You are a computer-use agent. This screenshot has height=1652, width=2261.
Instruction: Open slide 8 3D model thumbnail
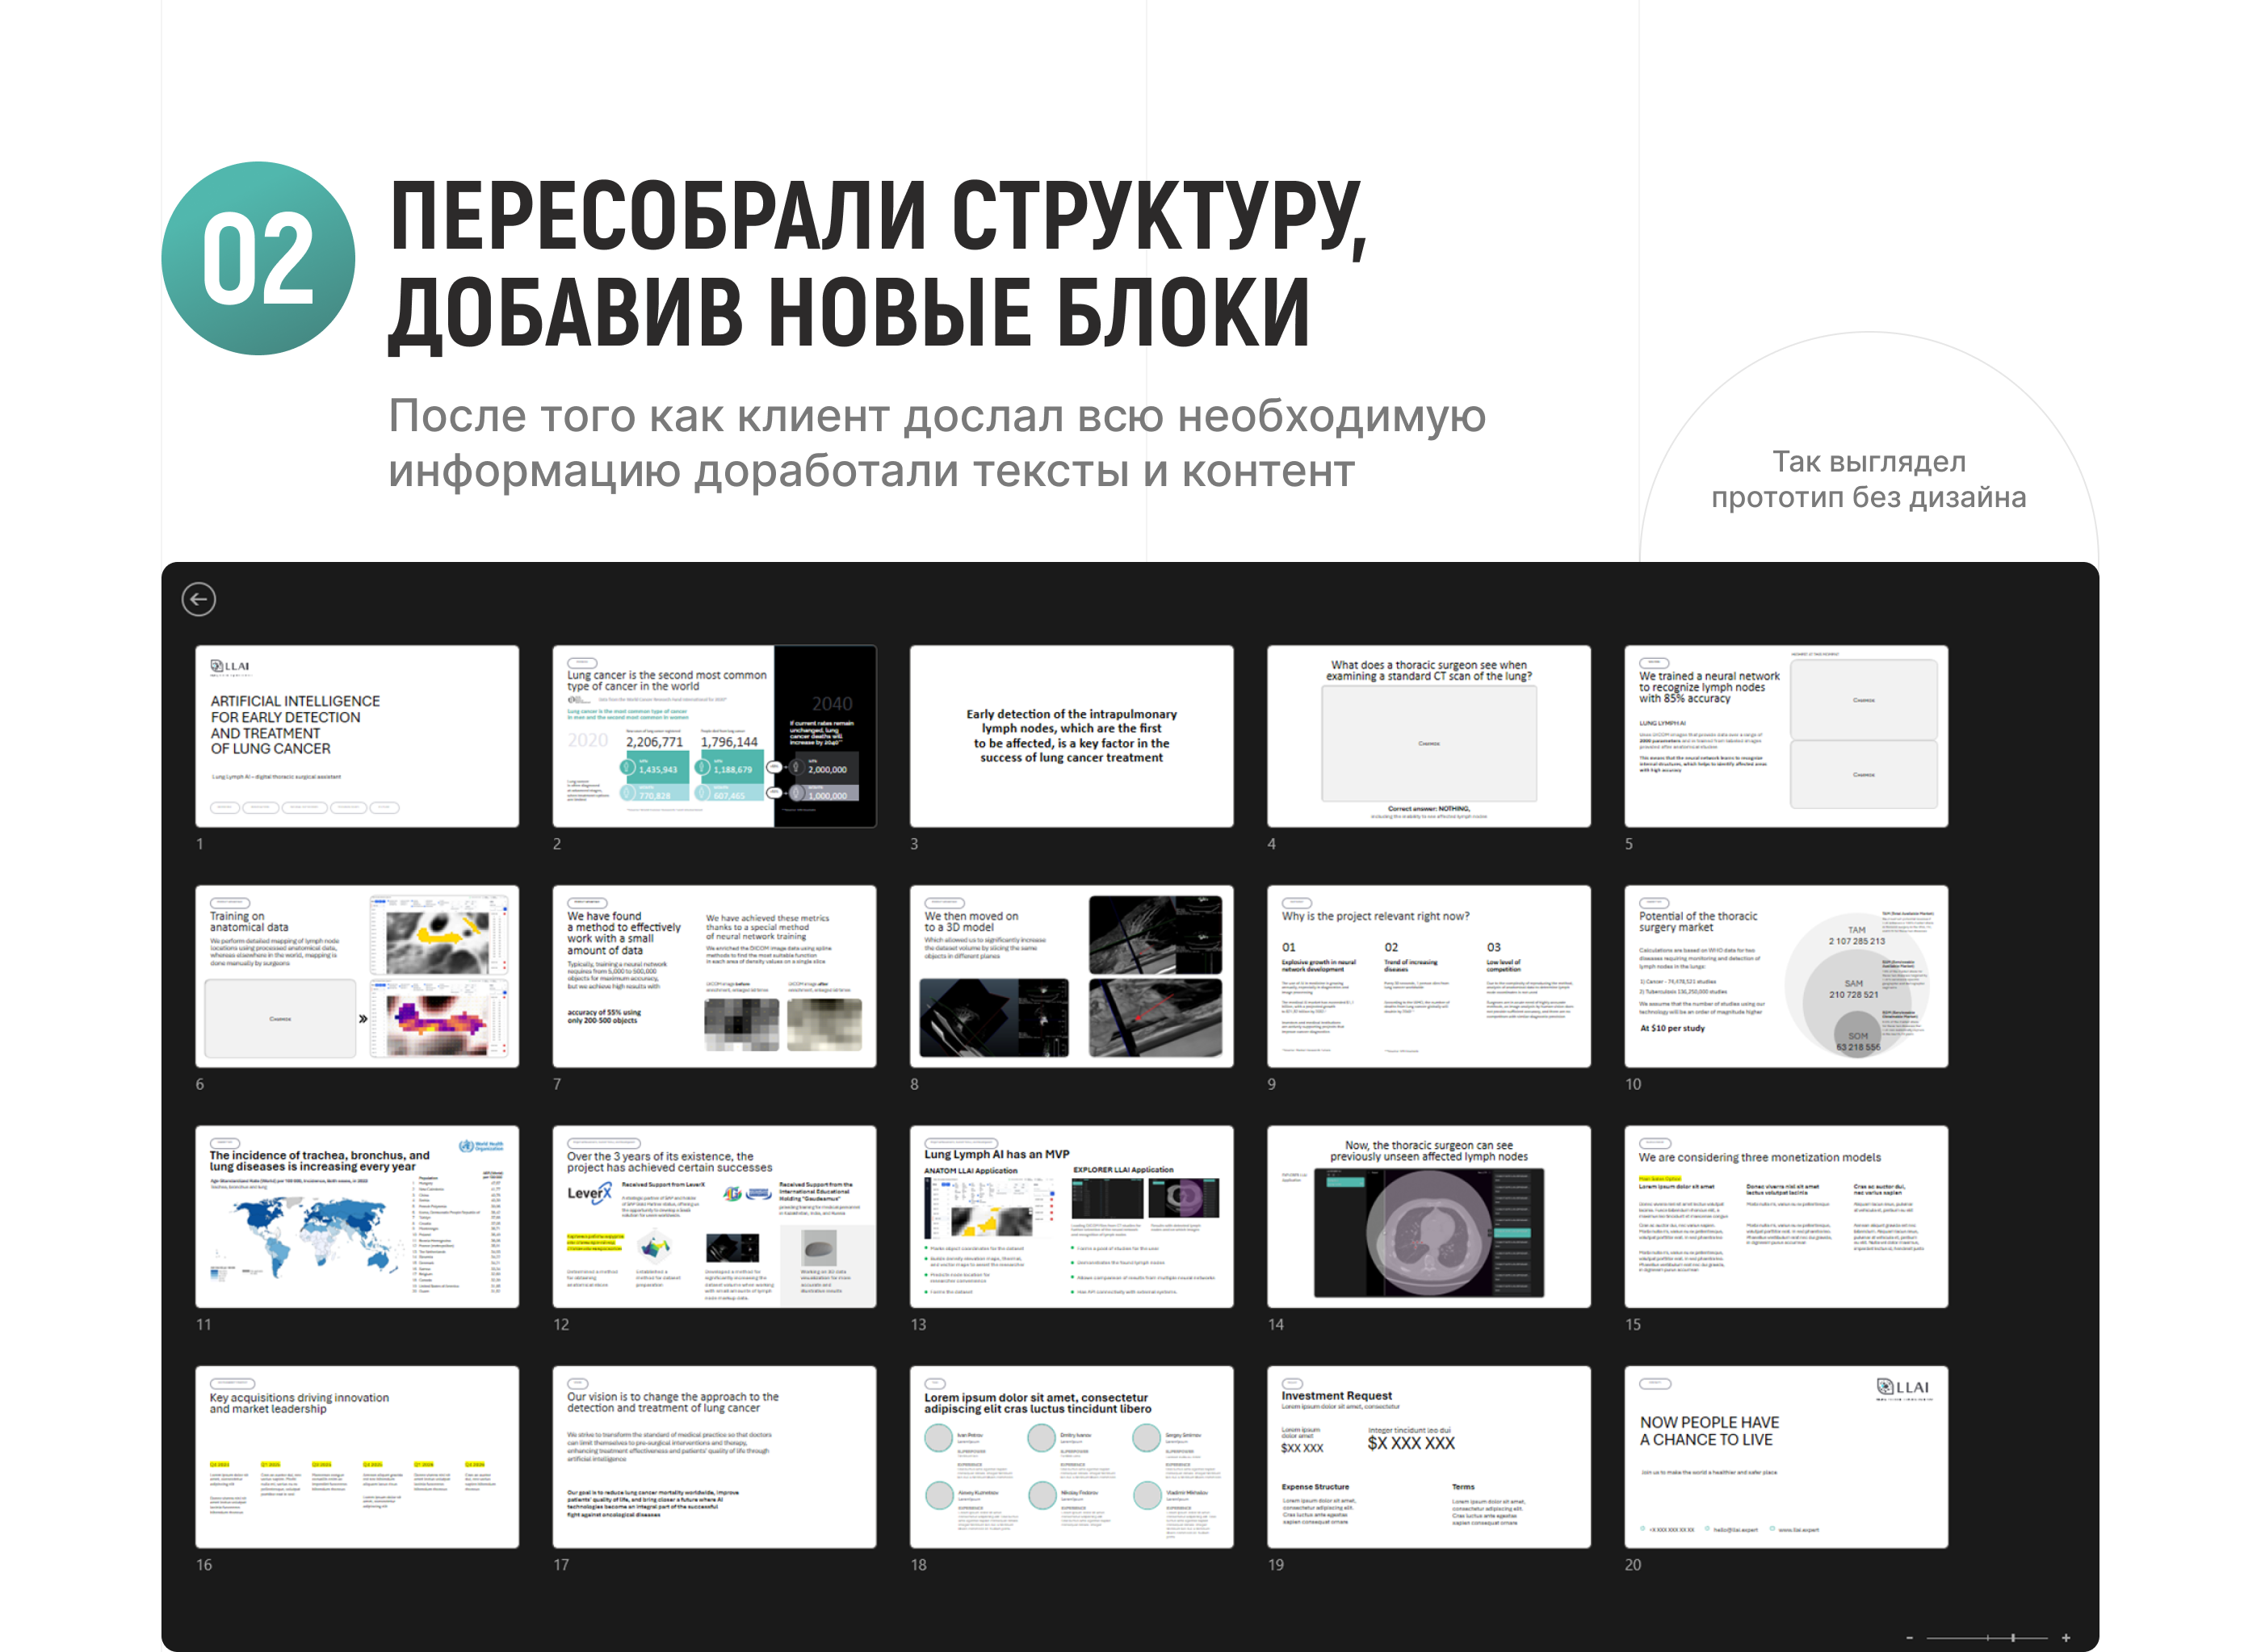(1071, 976)
